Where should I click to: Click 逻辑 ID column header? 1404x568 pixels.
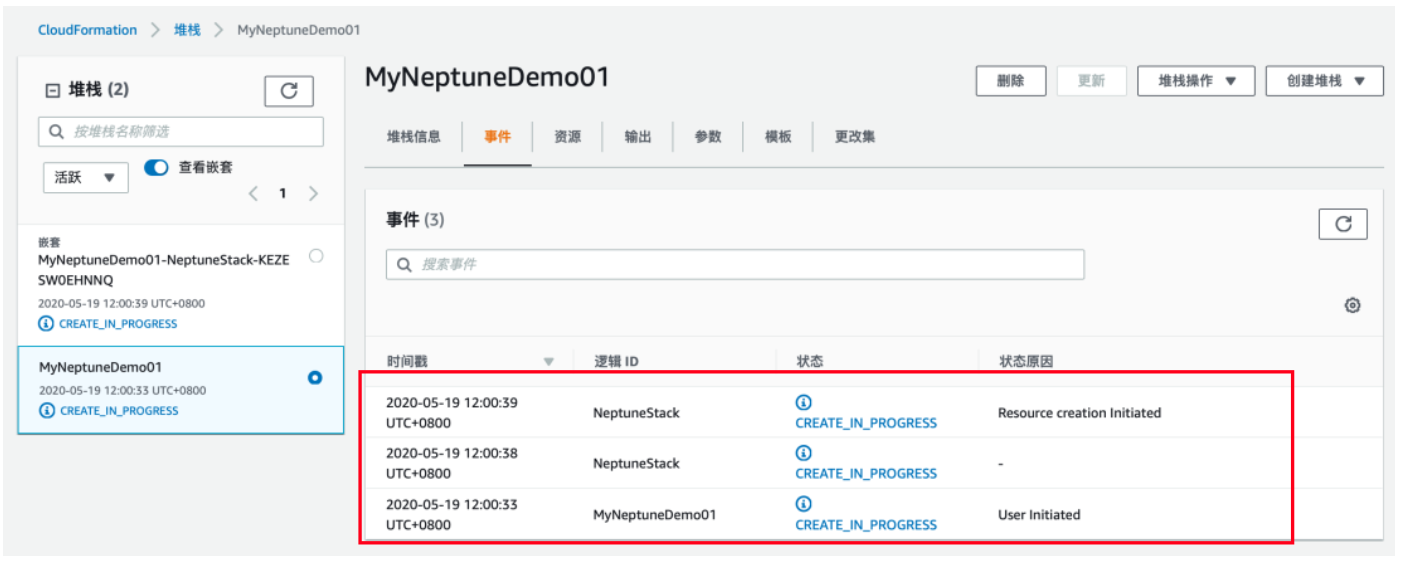[616, 361]
